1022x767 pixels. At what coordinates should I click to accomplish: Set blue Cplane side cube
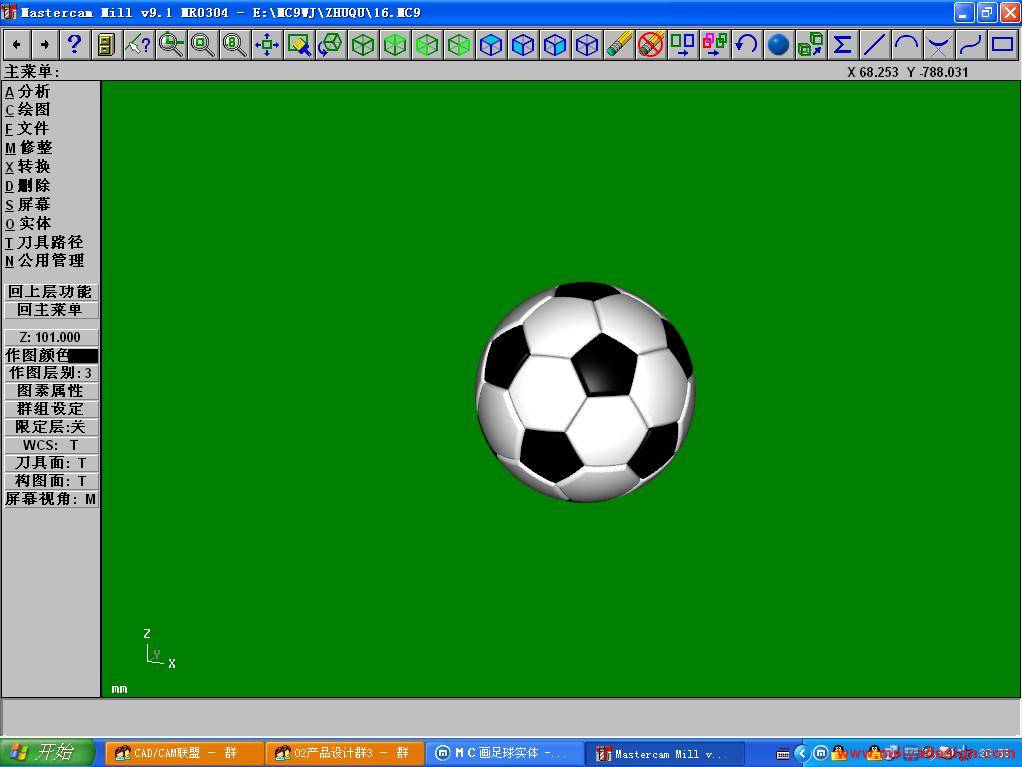pos(555,44)
